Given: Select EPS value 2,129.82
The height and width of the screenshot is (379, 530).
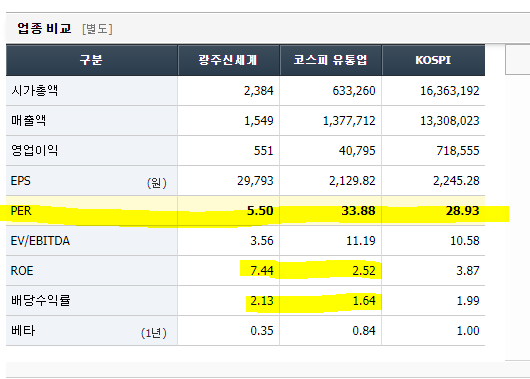Looking at the screenshot, I should pyautogui.click(x=352, y=181).
